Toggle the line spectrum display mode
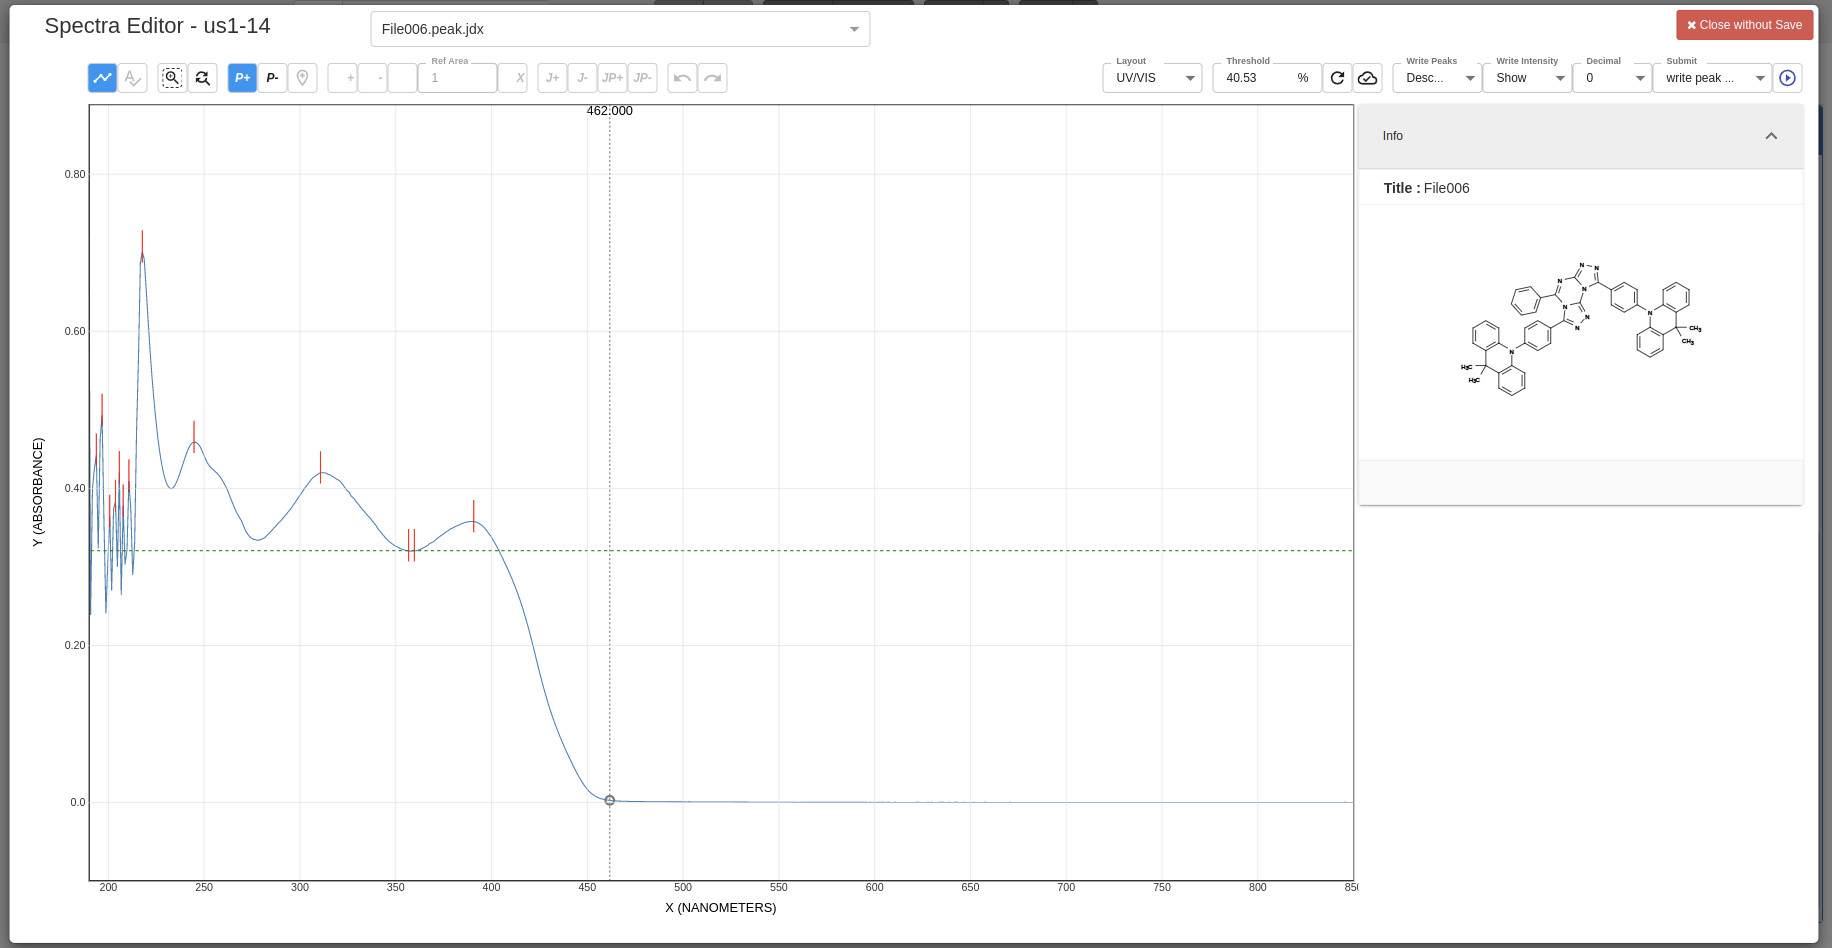The height and width of the screenshot is (948, 1832). click(101, 77)
